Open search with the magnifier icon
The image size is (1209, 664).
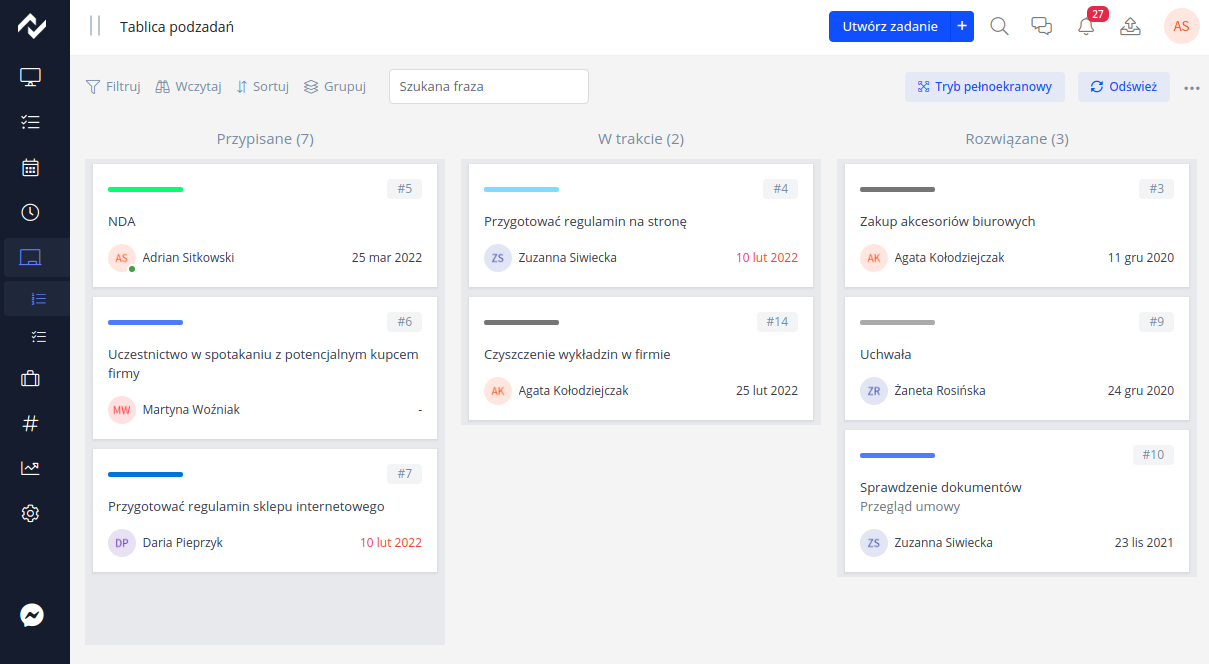point(999,26)
